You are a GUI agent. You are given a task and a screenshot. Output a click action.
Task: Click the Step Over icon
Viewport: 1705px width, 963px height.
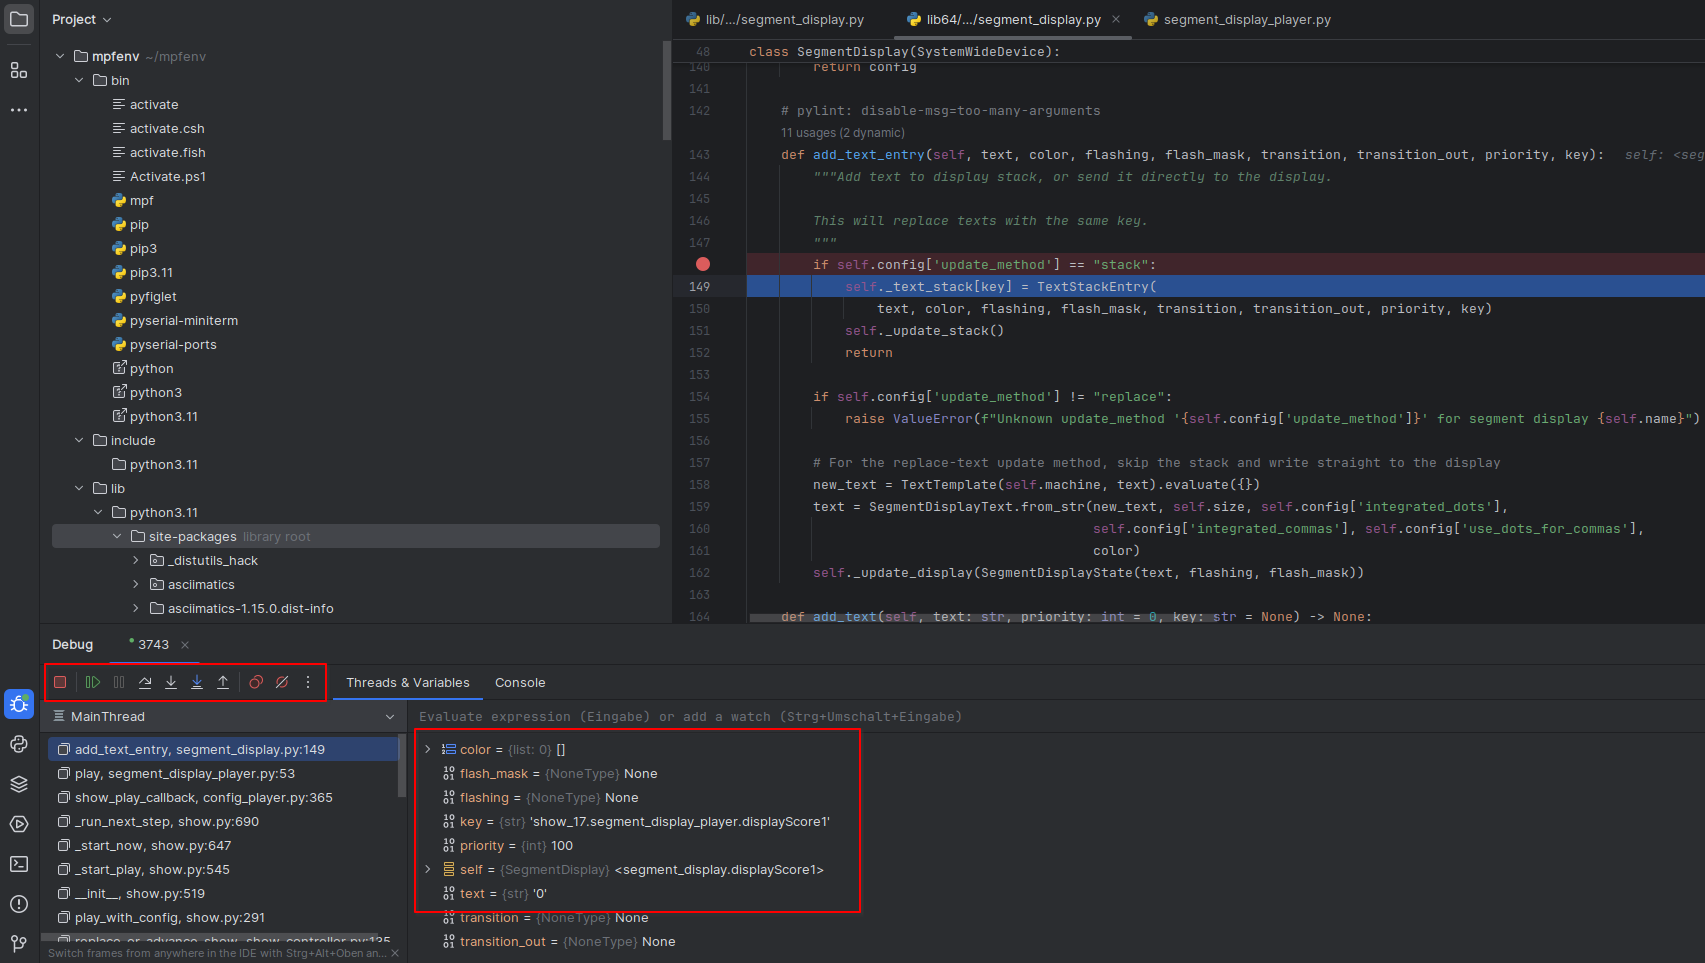click(x=145, y=682)
